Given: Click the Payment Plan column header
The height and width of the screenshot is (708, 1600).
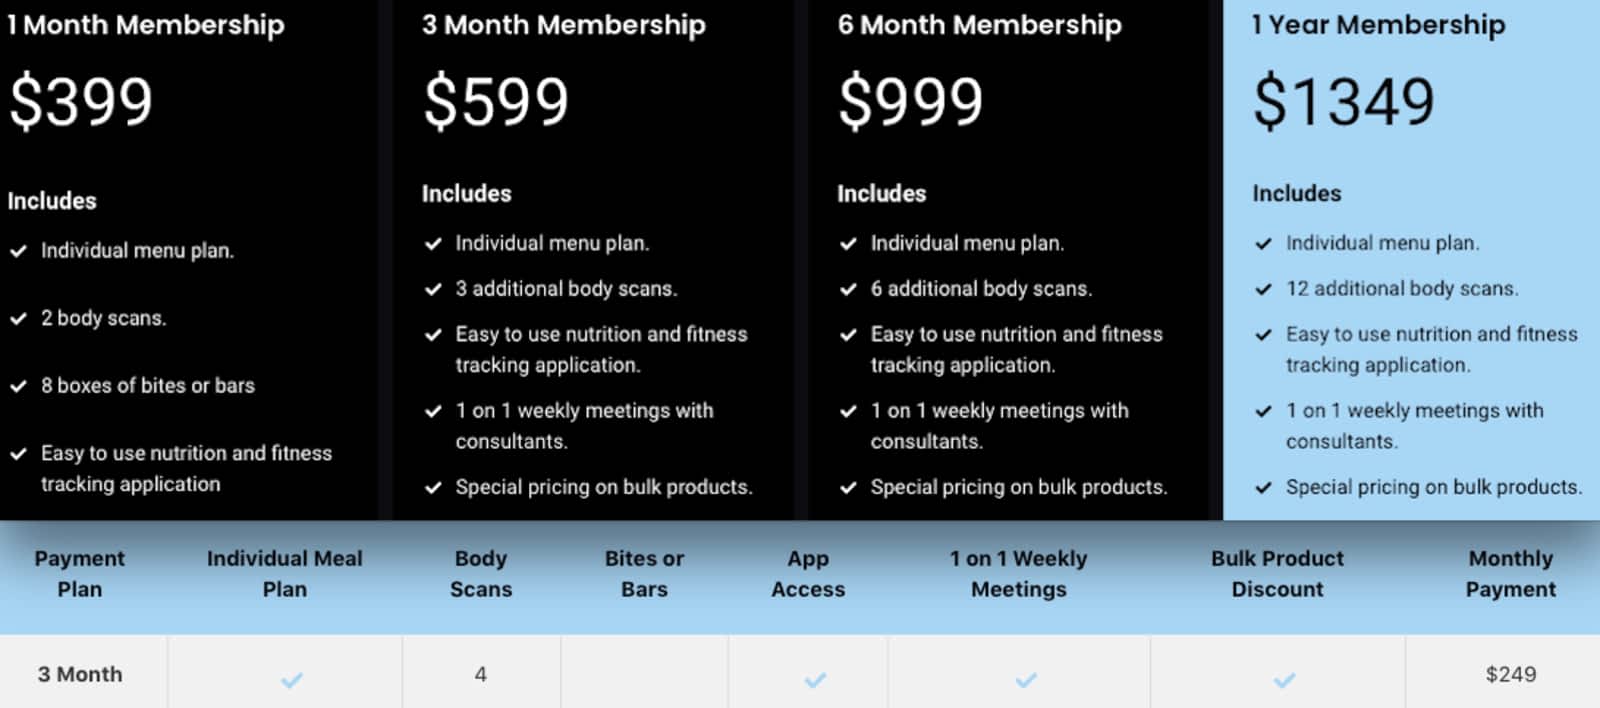Looking at the screenshot, I should [x=80, y=574].
